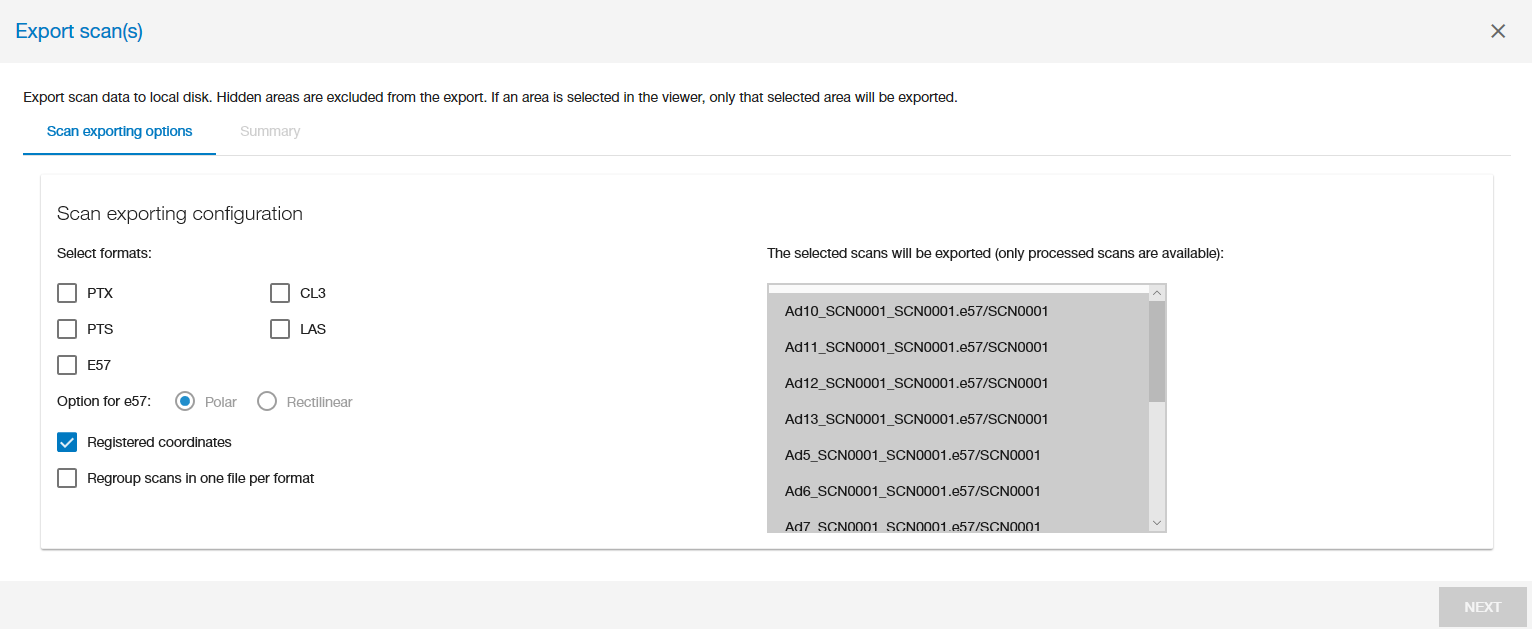The width and height of the screenshot is (1532, 629).
Task: Enable the PTX format checkbox
Action: click(67, 293)
